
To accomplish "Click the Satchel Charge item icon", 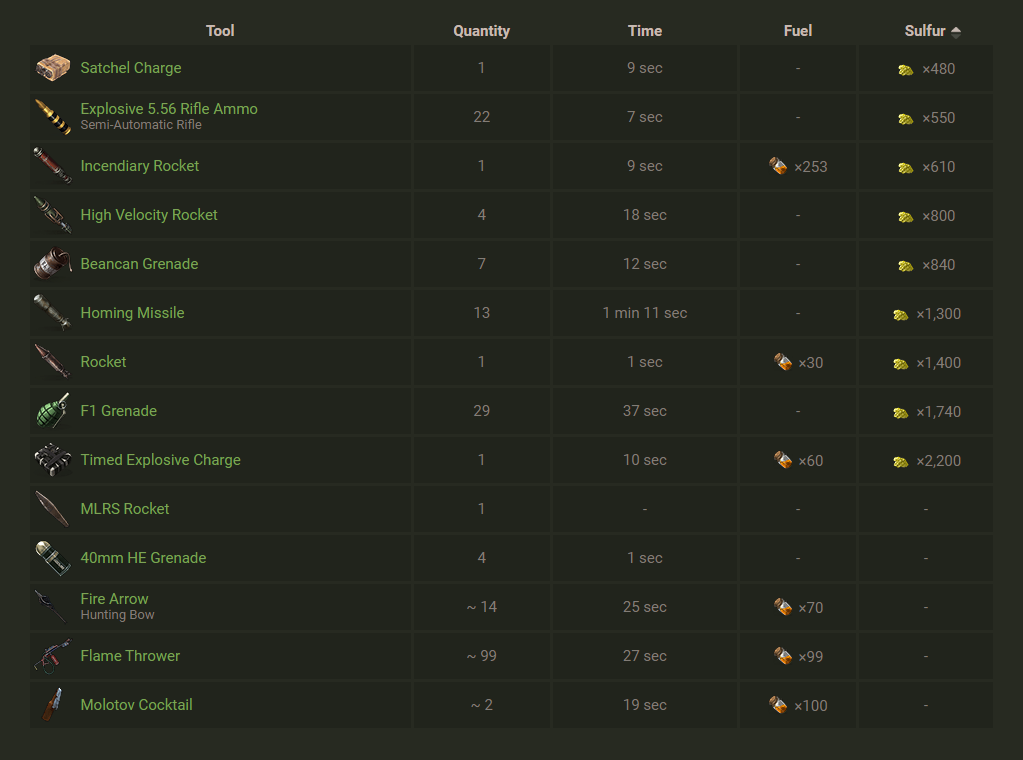I will [x=53, y=68].
